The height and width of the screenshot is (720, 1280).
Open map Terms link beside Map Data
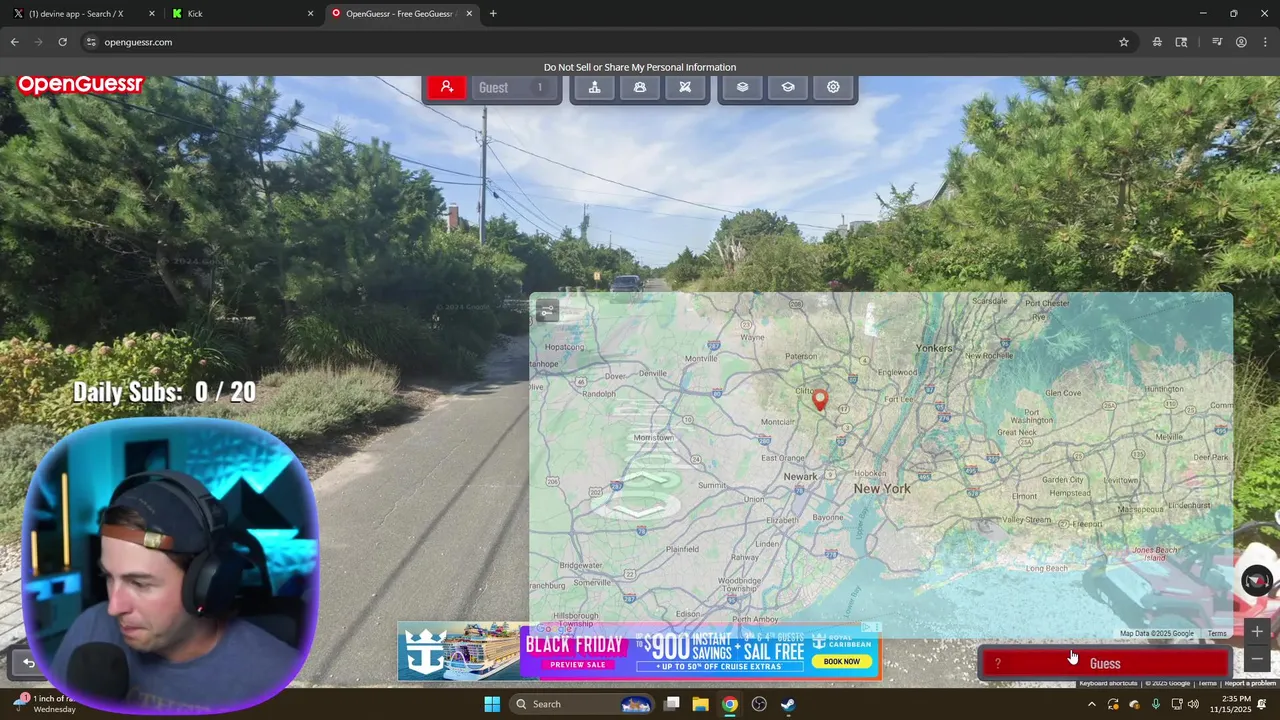pyautogui.click(x=1217, y=633)
